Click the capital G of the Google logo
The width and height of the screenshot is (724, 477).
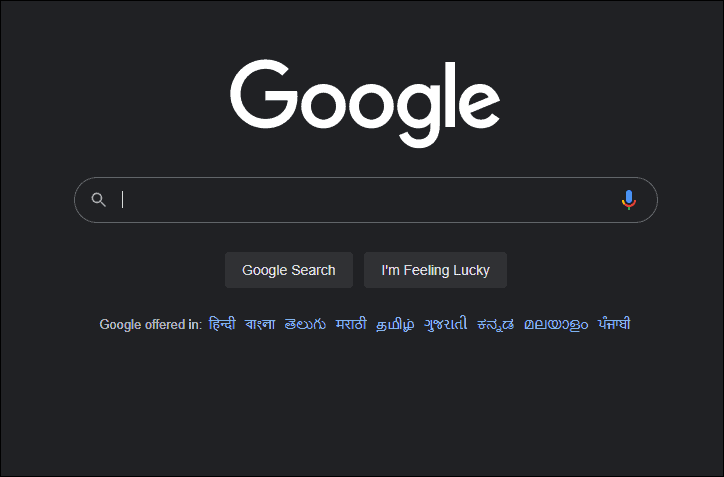click(x=264, y=94)
